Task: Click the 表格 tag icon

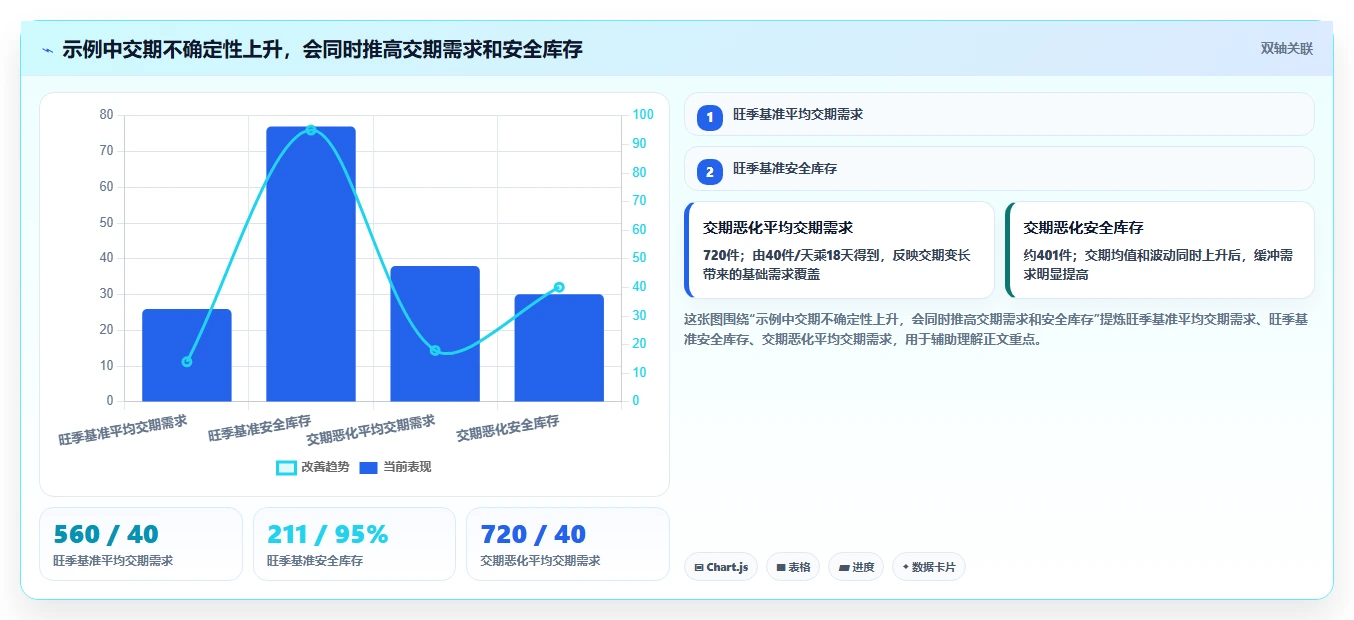Action: point(781,568)
